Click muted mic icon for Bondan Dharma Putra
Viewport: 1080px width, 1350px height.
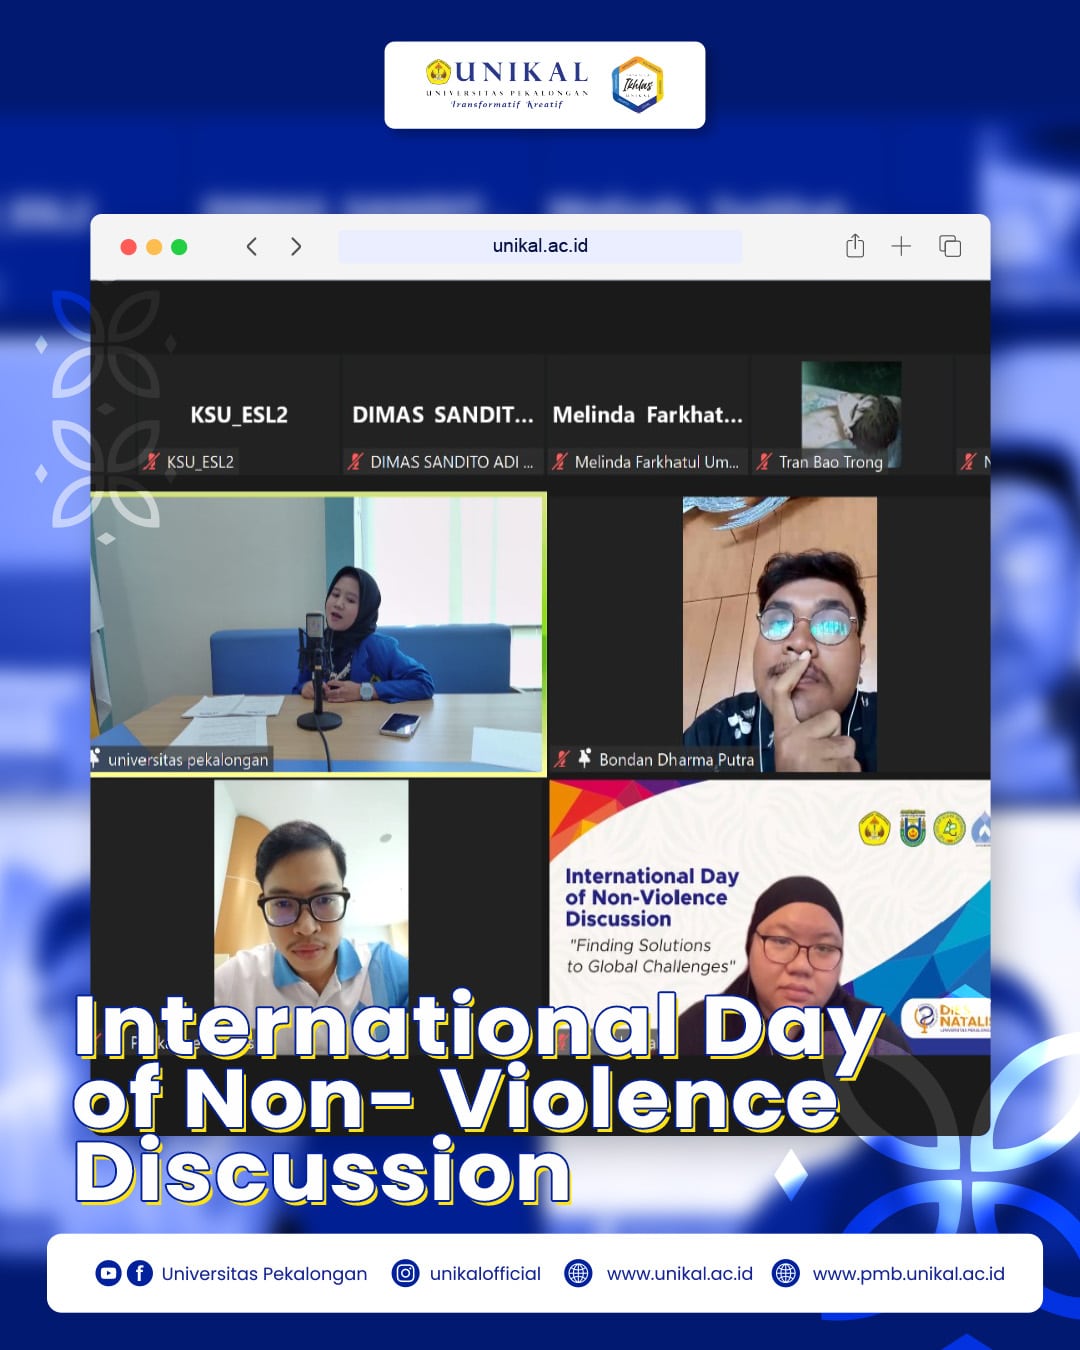[x=562, y=759]
